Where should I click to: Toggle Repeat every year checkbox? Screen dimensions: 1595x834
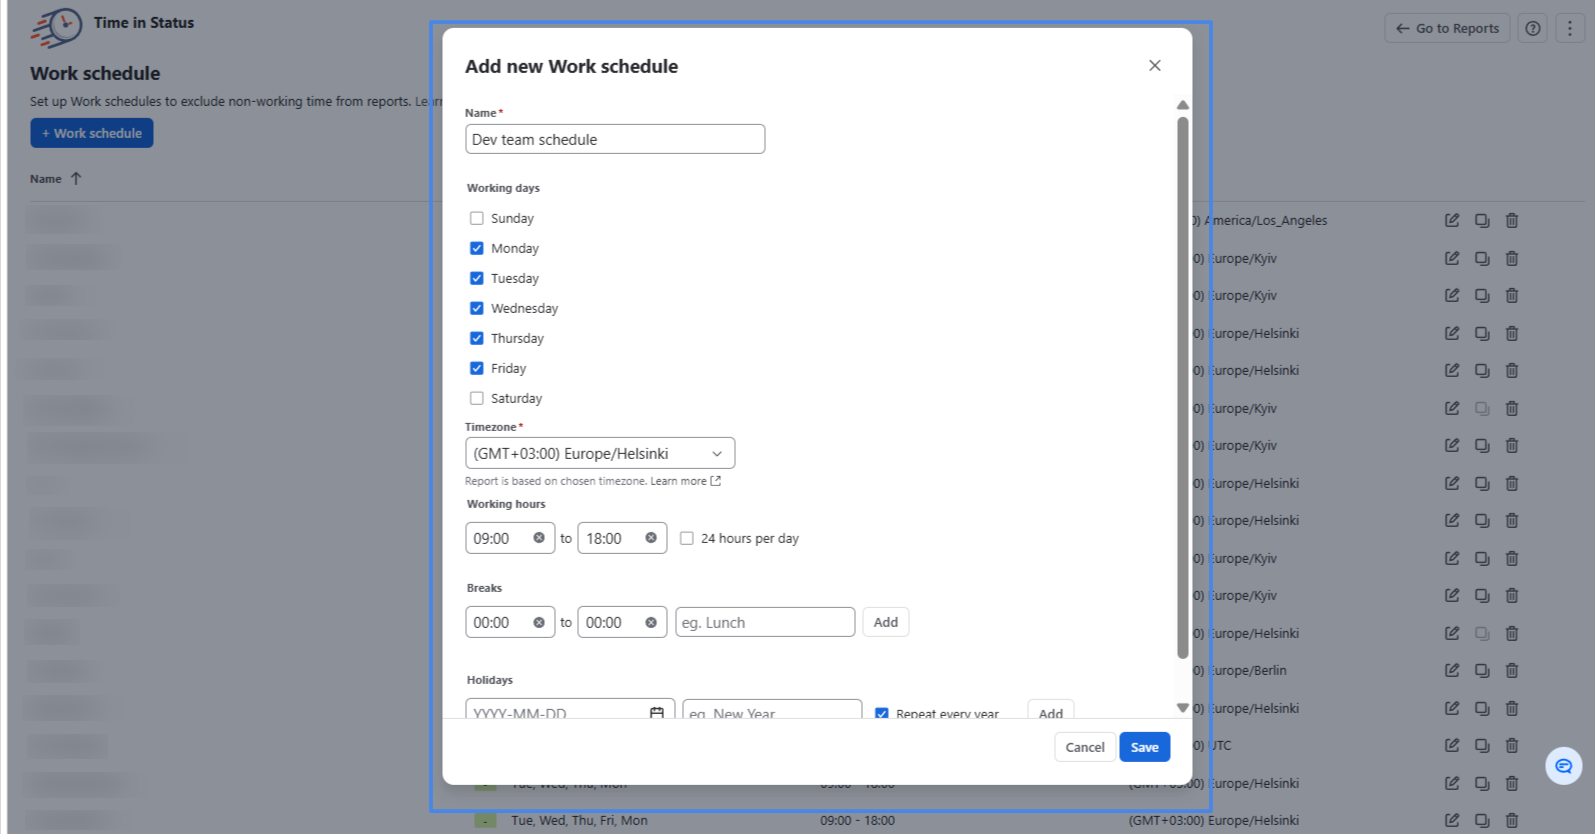(x=882, y=714)
